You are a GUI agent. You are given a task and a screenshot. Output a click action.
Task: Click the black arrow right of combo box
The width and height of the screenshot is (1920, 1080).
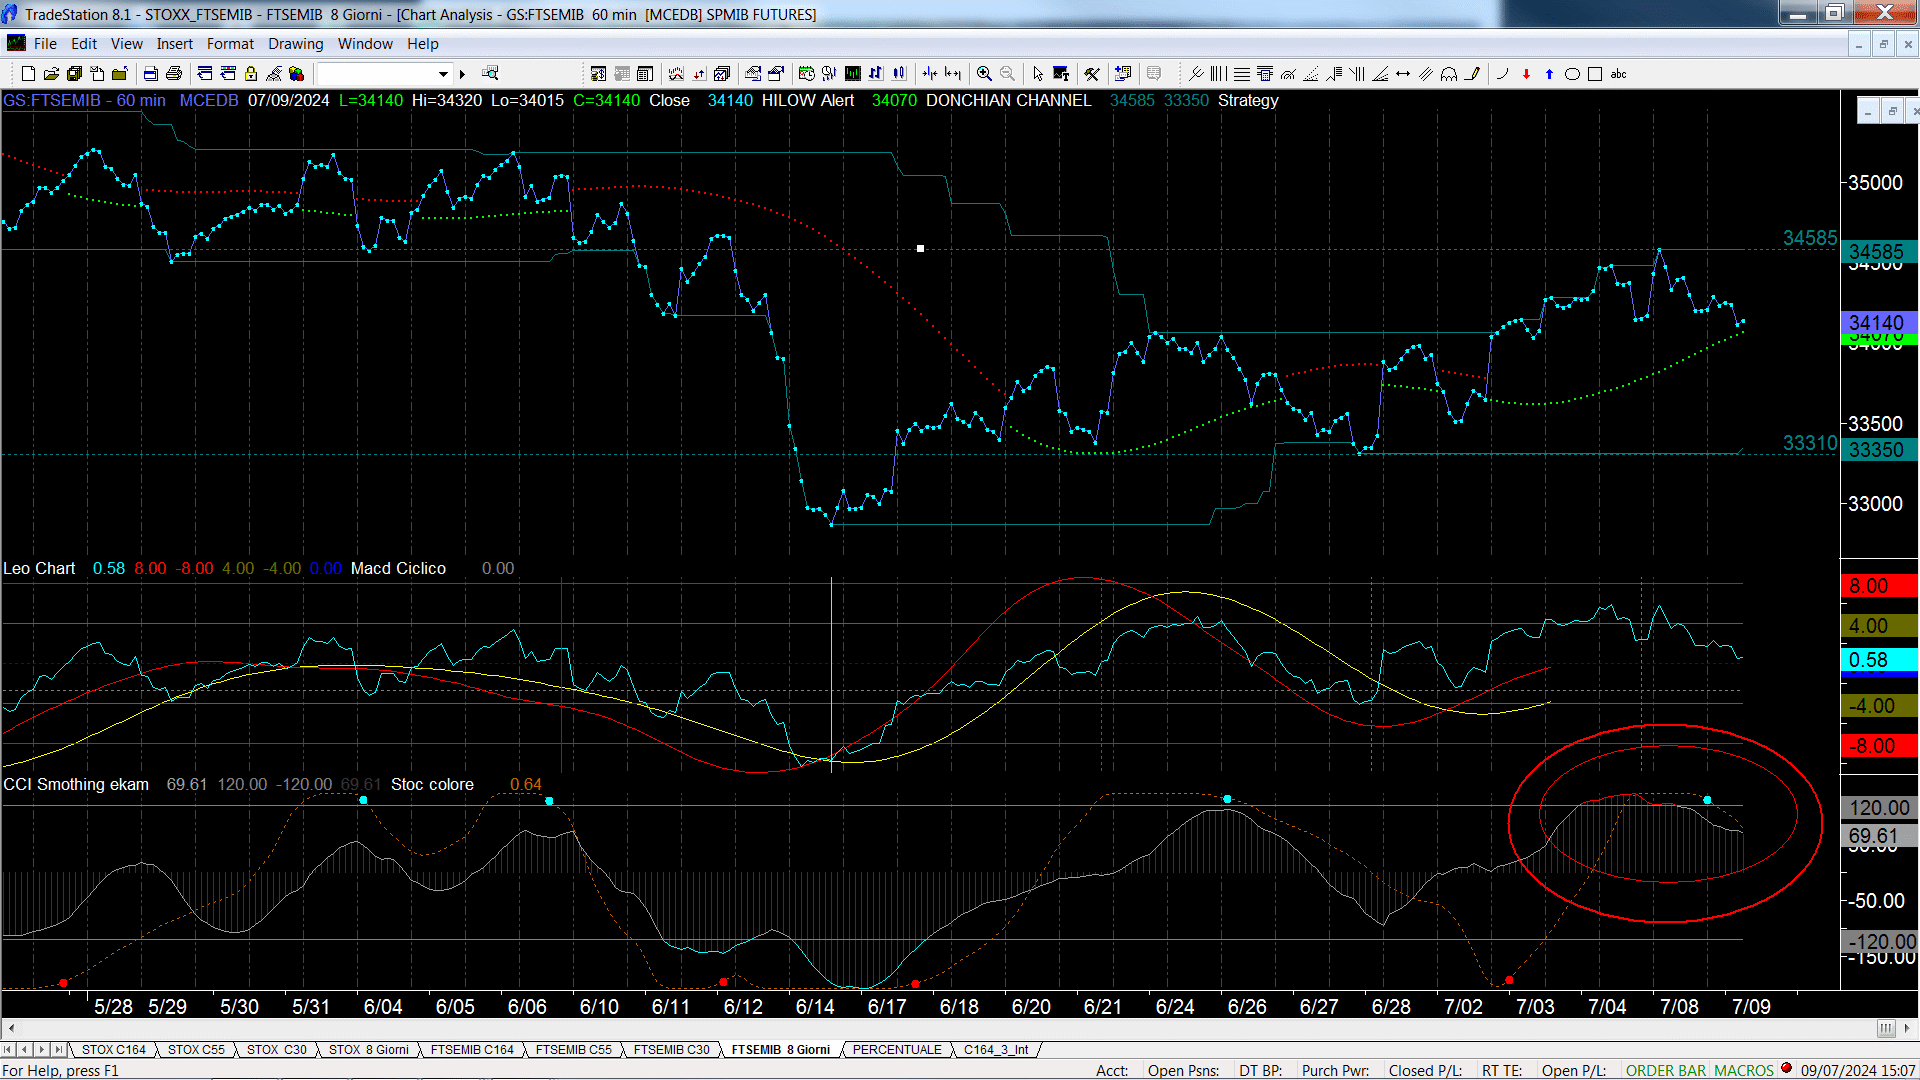click(x=462, y=74)
